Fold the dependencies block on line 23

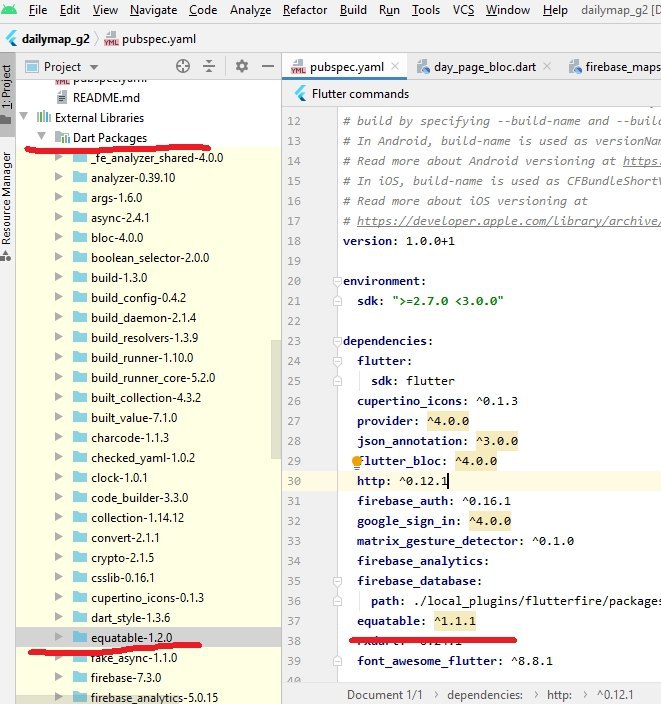(337, 341)
